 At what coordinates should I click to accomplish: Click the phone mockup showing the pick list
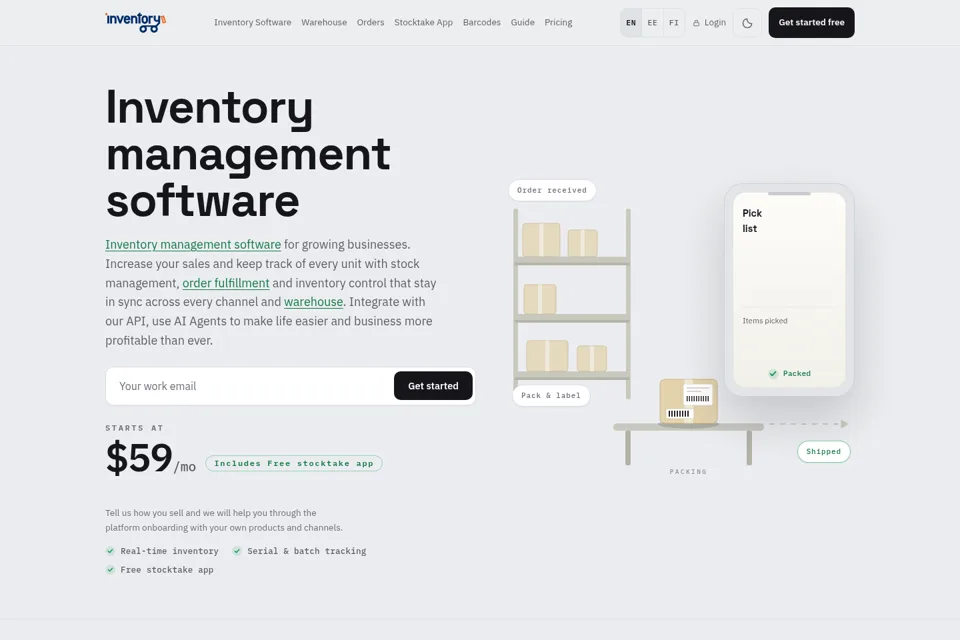click(789, 290)
